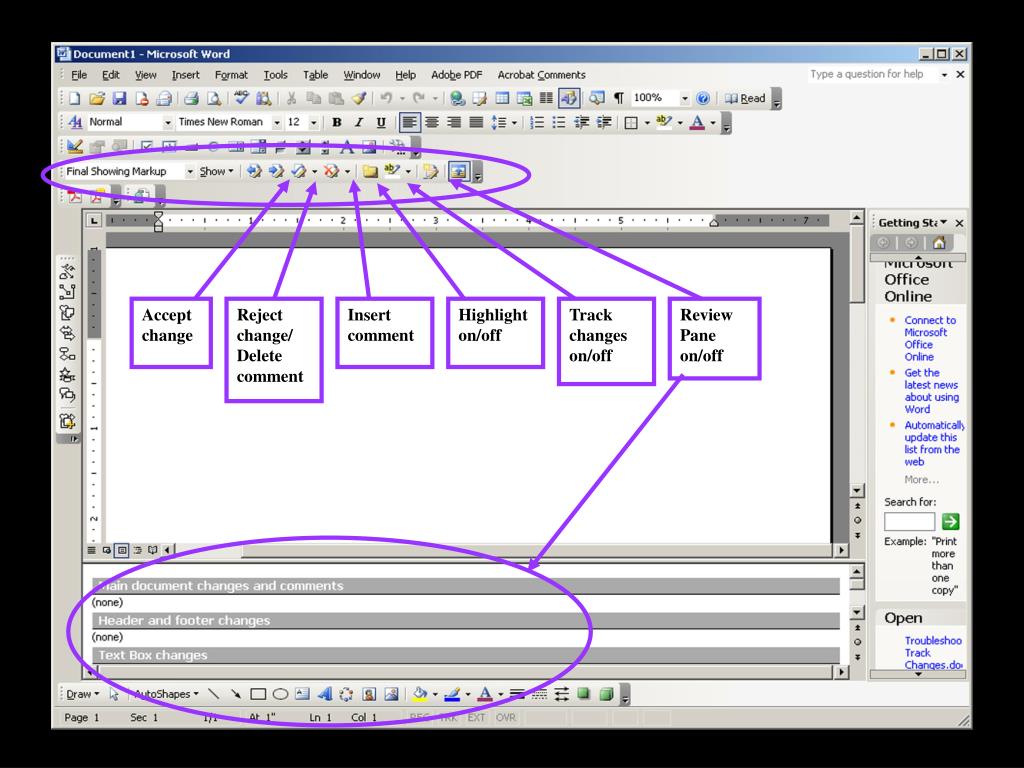Undo the last action
The image size is (1024, 768).
[386, 99]
